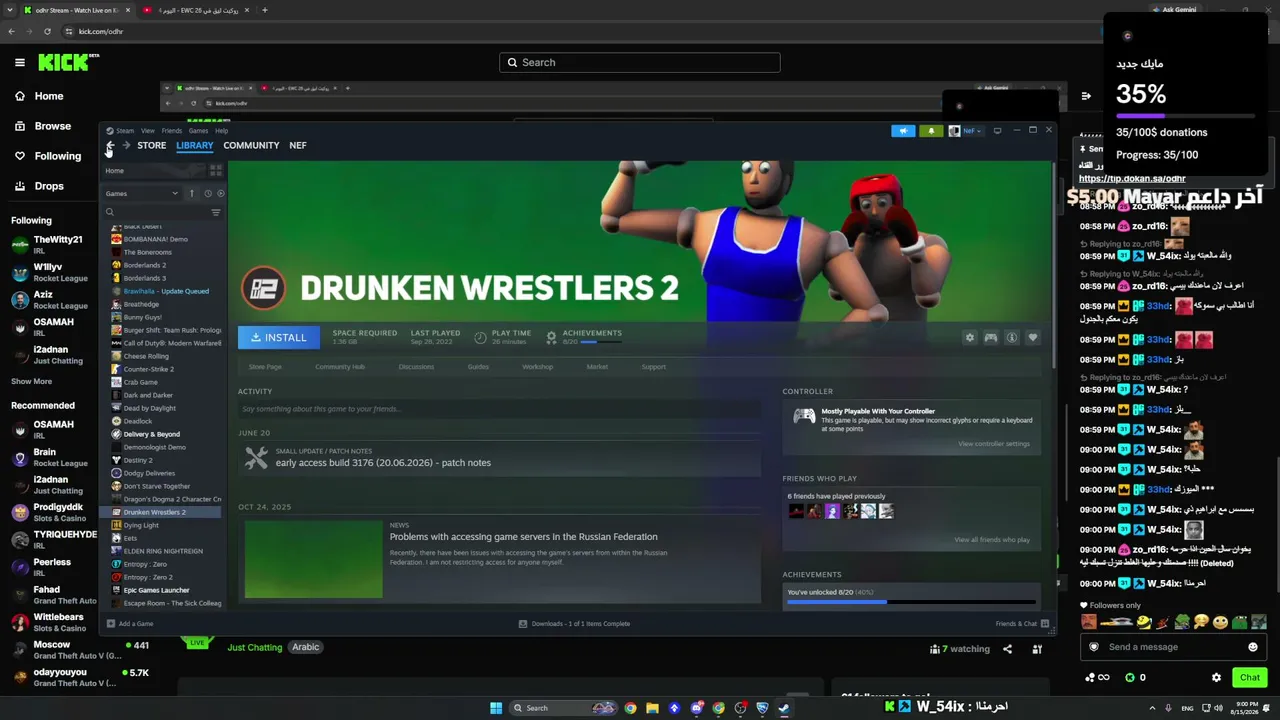This screenshot has height=720, width=1280.
Task: Open TheWitty21 channel in Following list
Action: click(50, 245)
